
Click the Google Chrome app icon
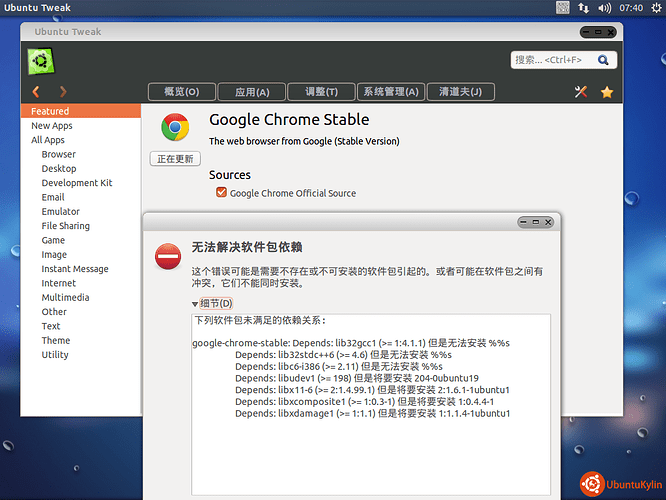tap(175, 127)
